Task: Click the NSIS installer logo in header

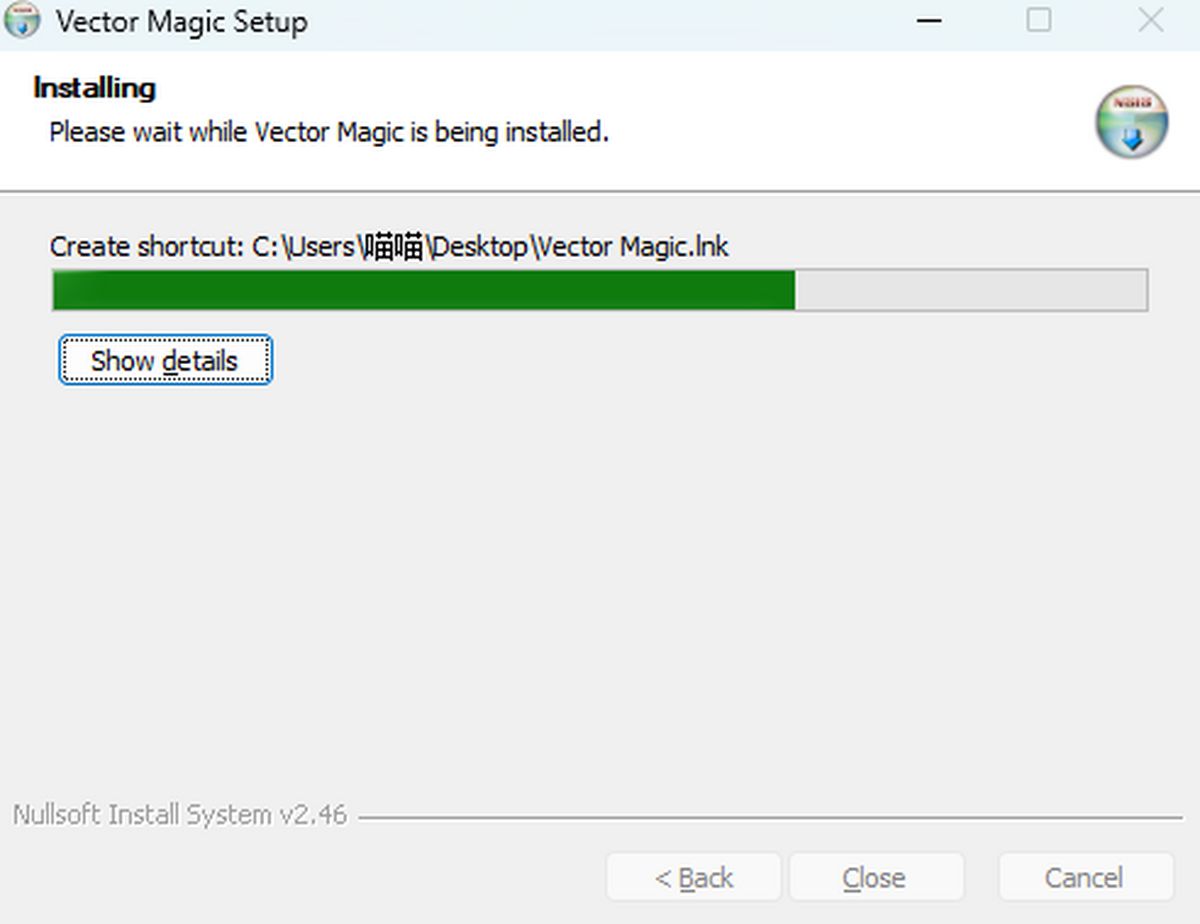Action: coord(1131,121)
